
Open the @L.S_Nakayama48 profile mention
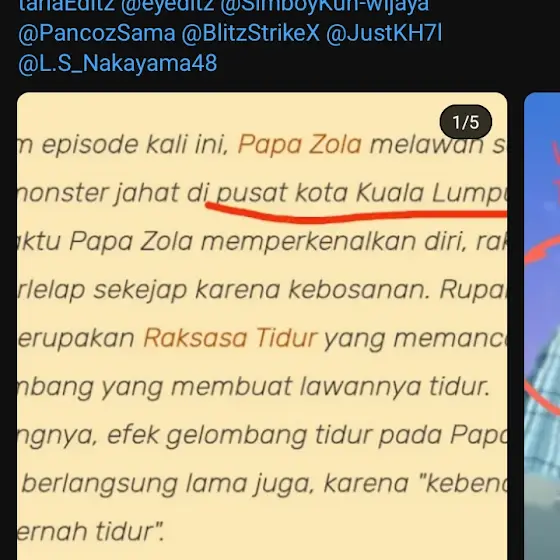click(x=118, y=64)
